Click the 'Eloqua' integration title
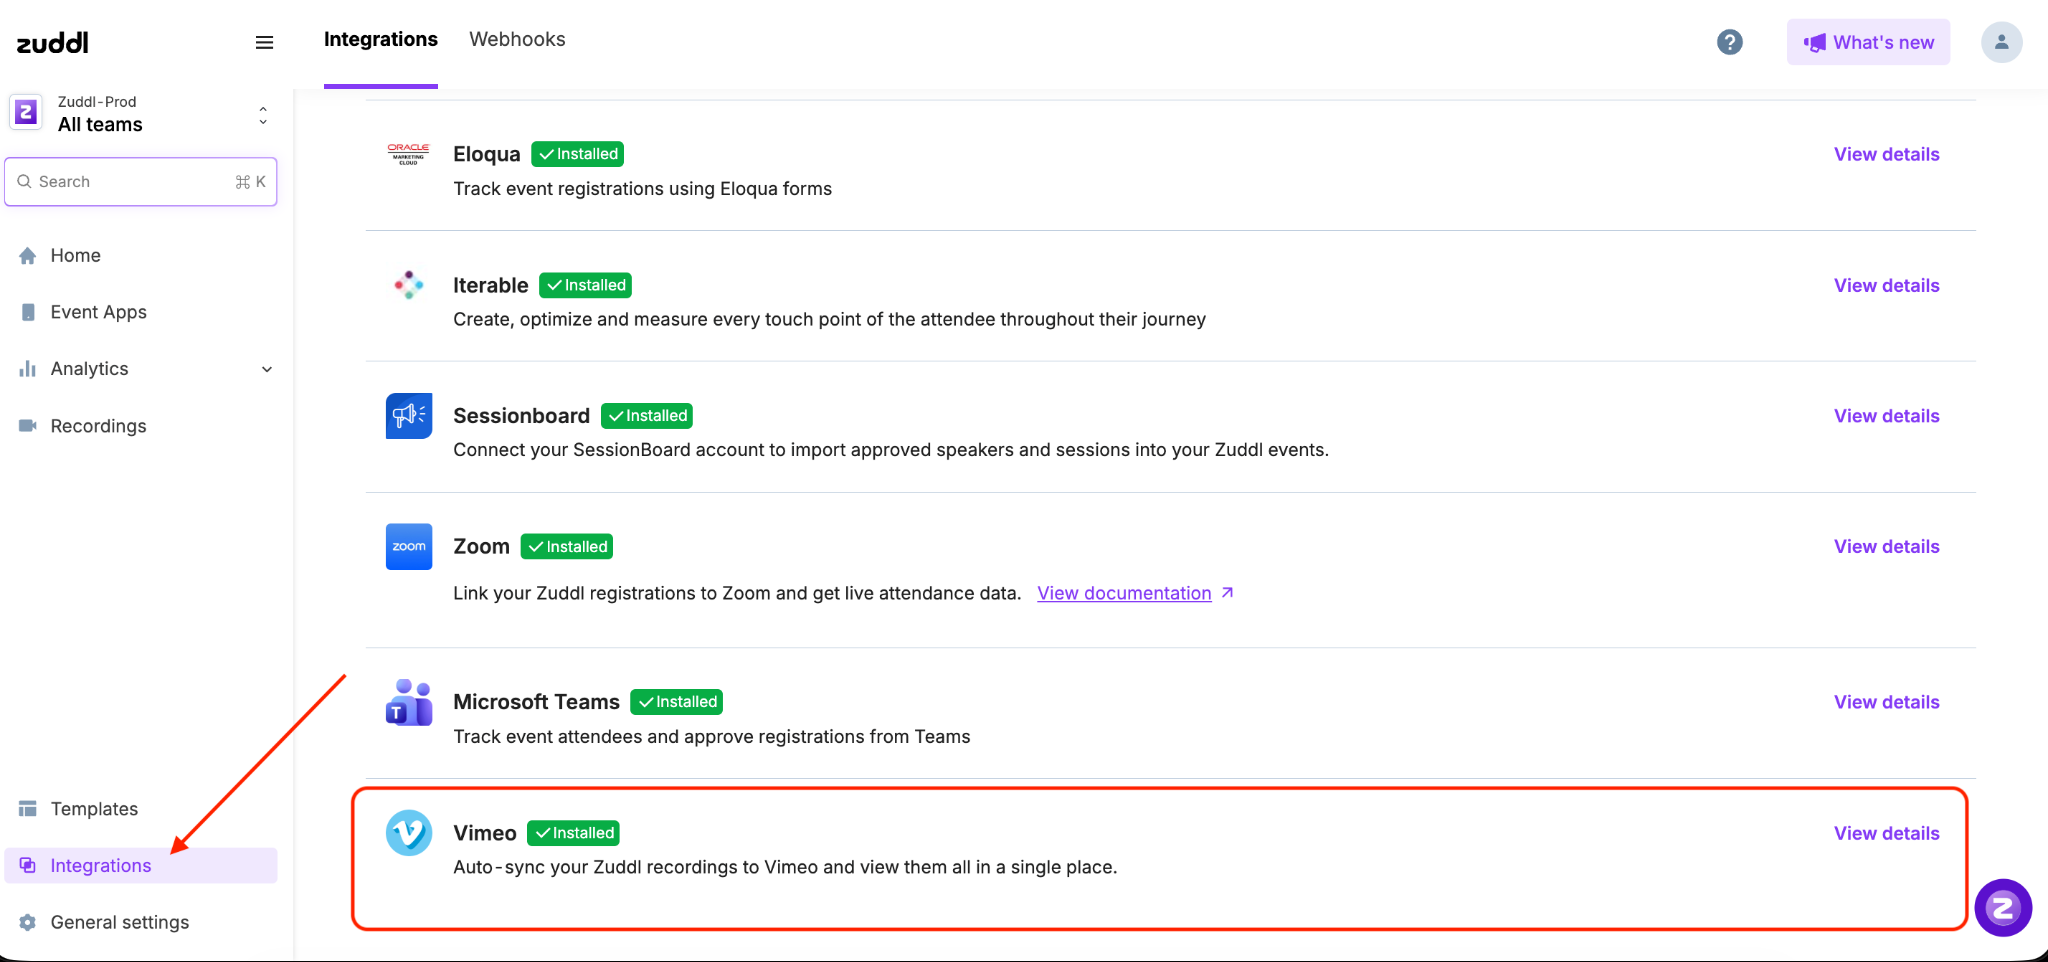This screenshot has height=962, width=2048. point(487,154)
